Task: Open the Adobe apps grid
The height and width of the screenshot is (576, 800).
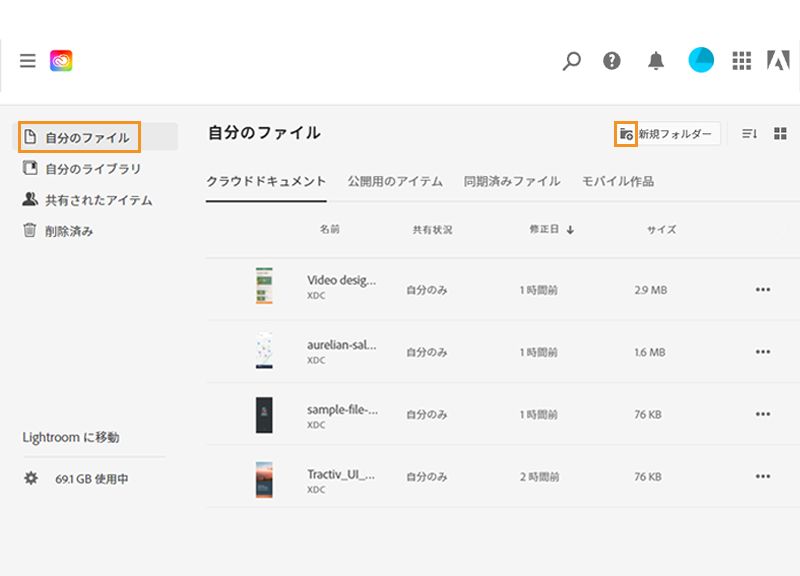Action: [x=742, y=61]
